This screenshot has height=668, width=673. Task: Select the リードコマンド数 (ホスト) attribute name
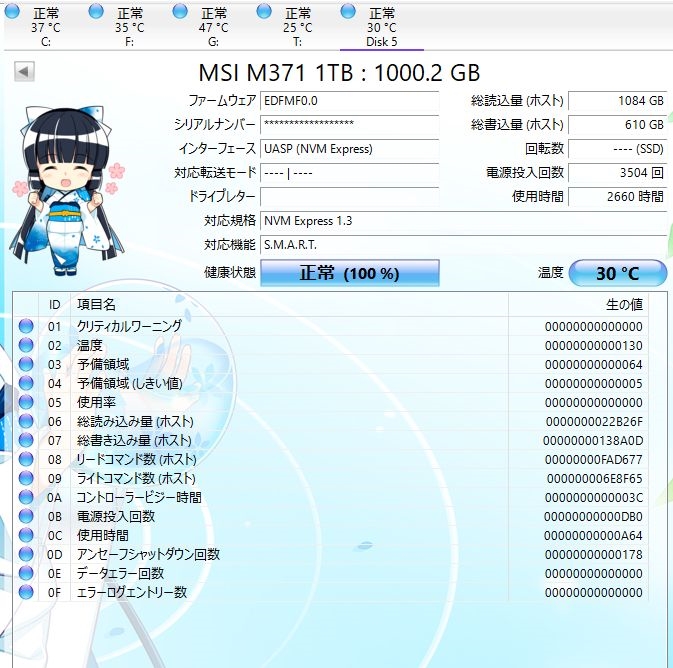[136, 459]
